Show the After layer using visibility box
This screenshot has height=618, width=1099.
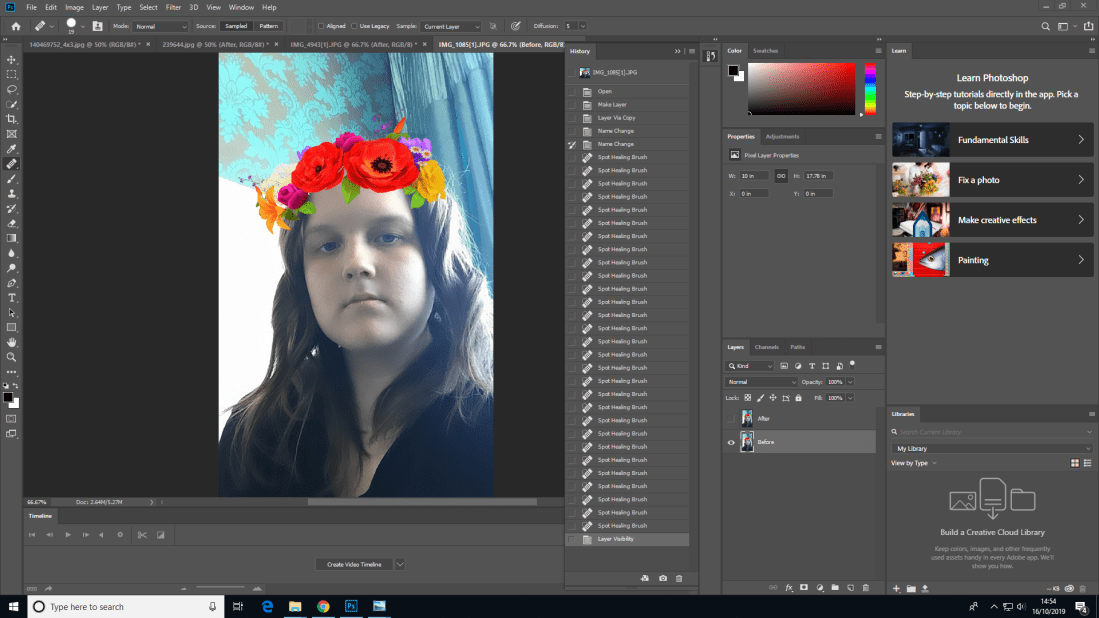point(731,419)
